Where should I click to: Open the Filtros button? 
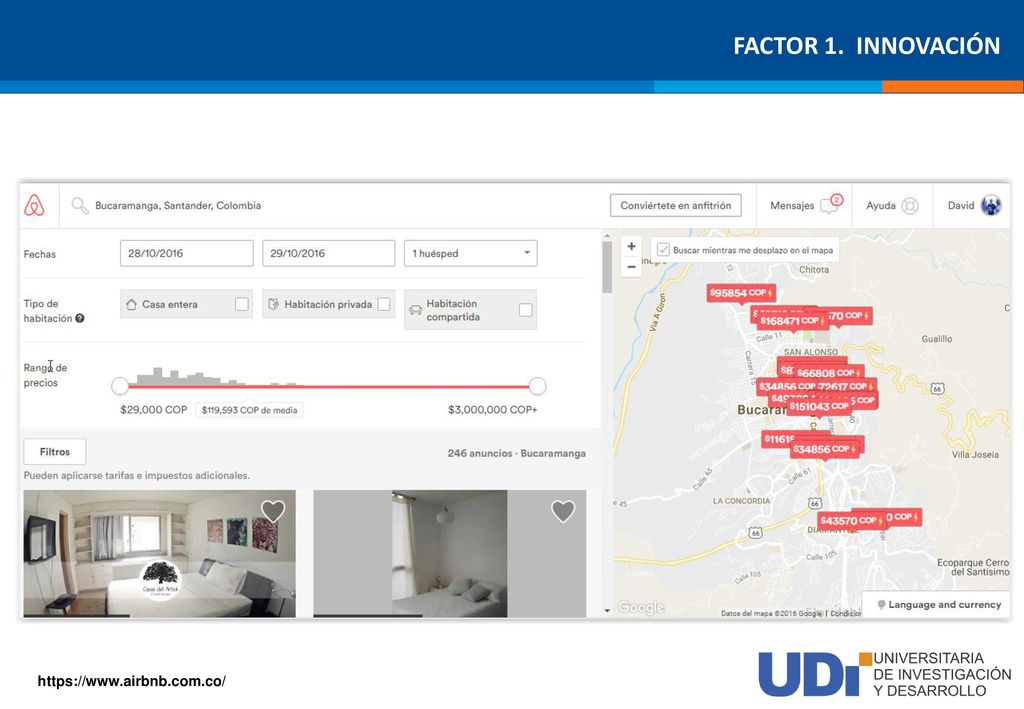coord(55,452)
